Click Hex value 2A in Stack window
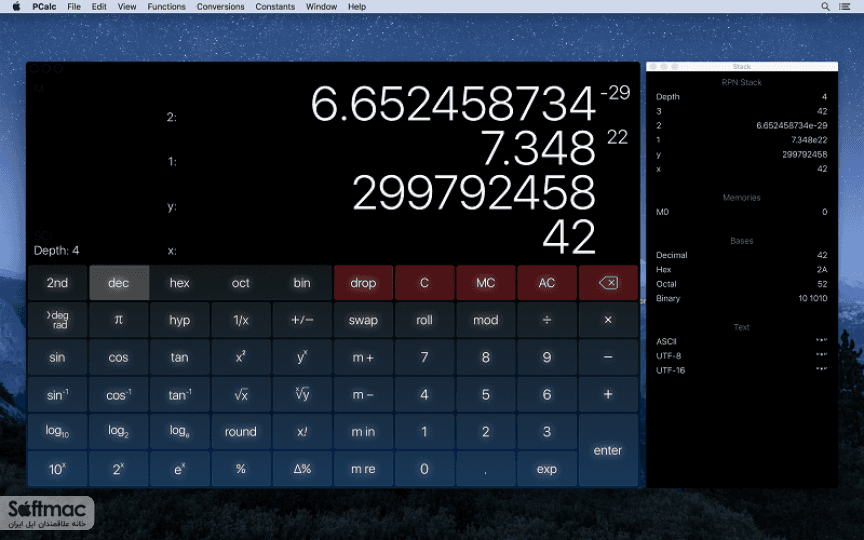The image size is (864, 540). tap(822, 269)
